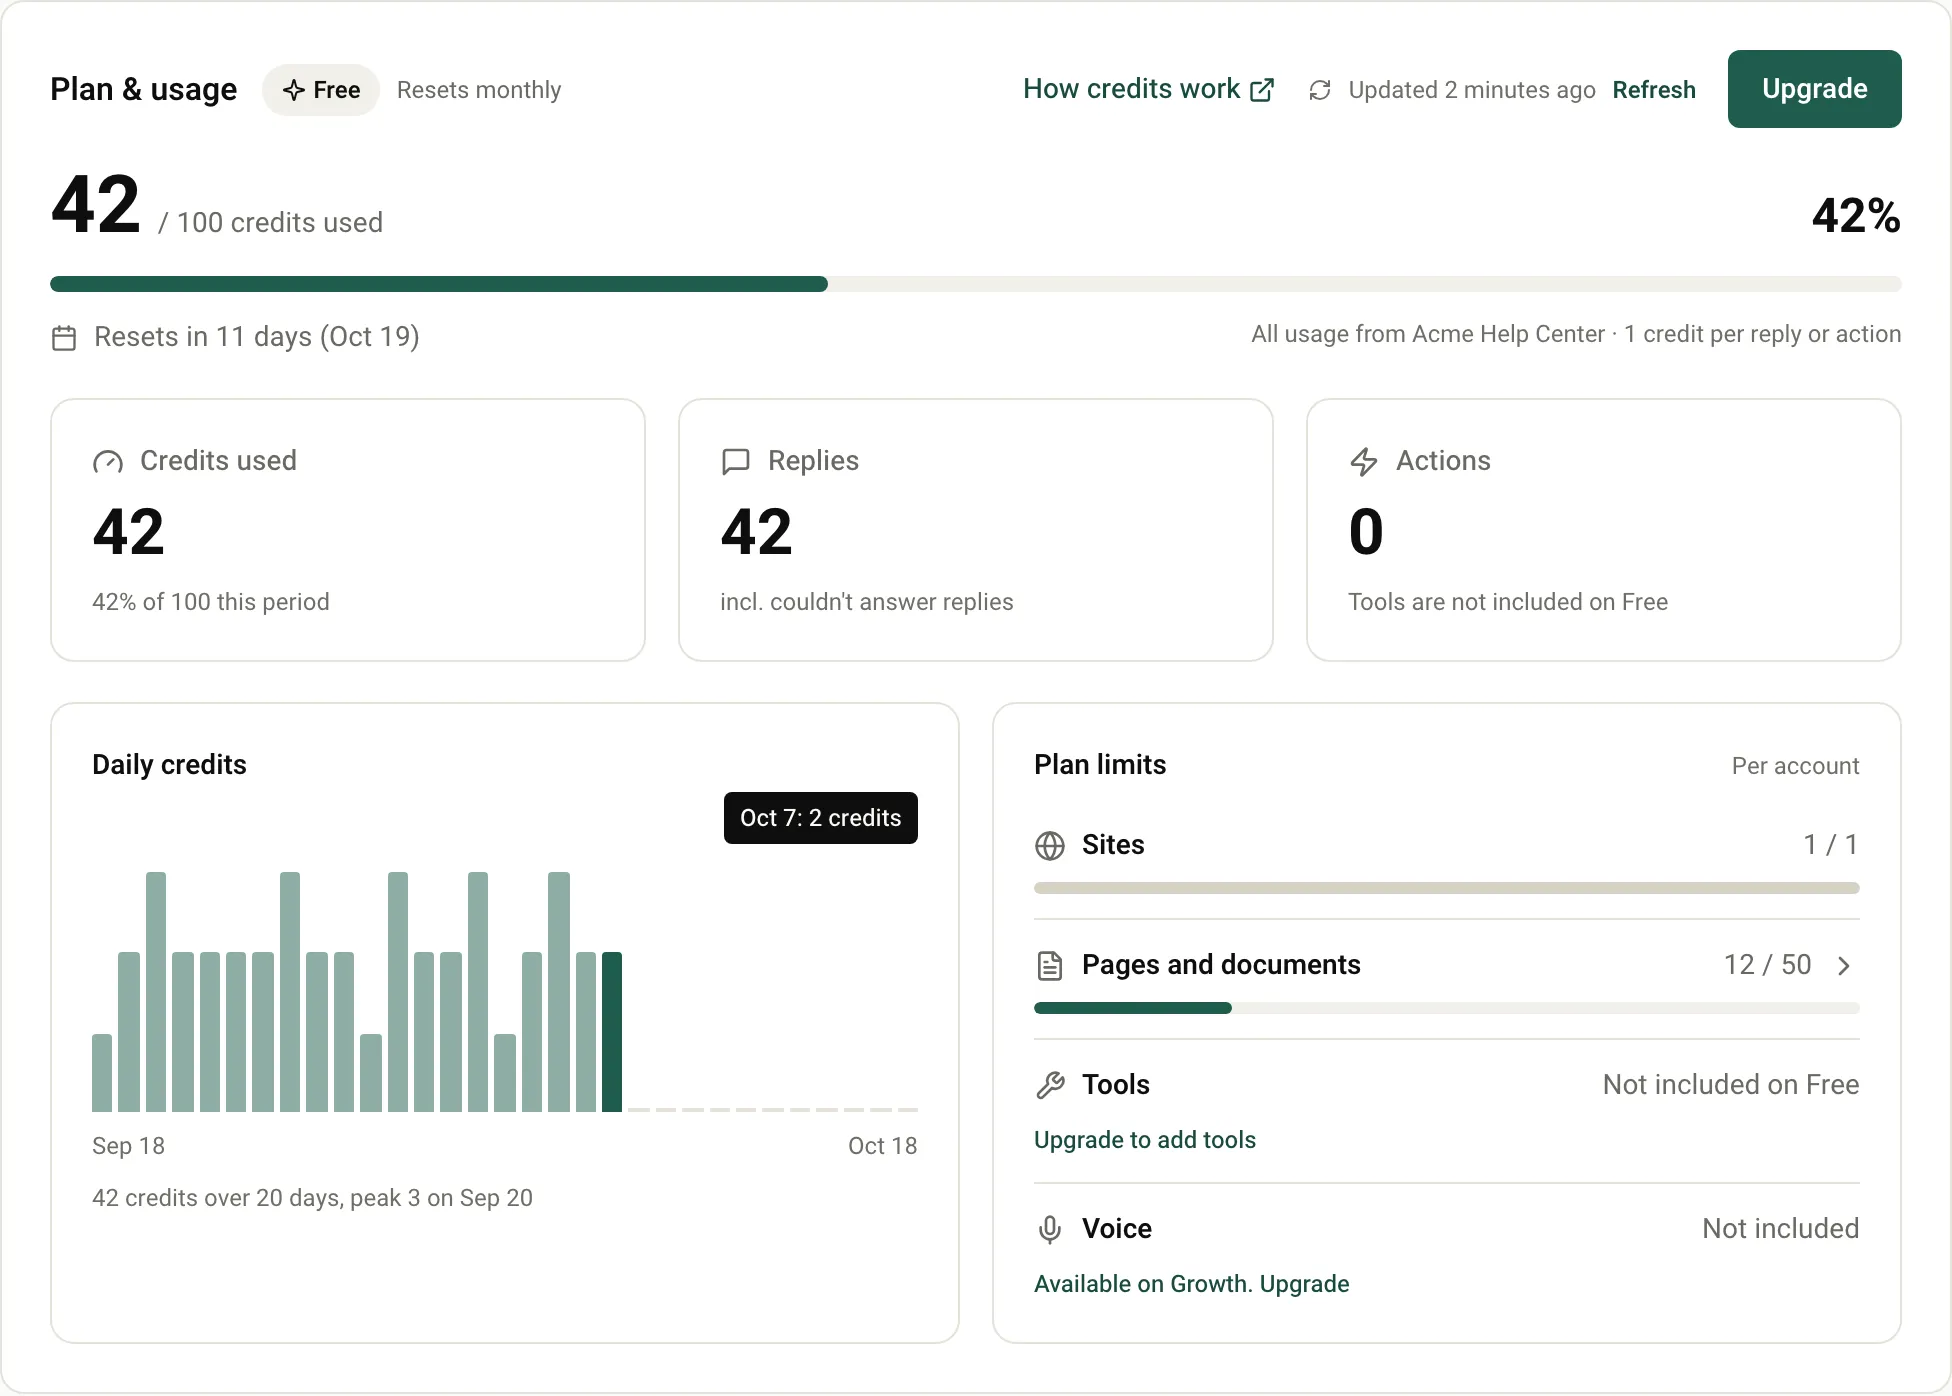Image resolution: width=1952 pixels, height=1396 pixels.
Task: Click the Credits used card title
Action: coord(218,461)
